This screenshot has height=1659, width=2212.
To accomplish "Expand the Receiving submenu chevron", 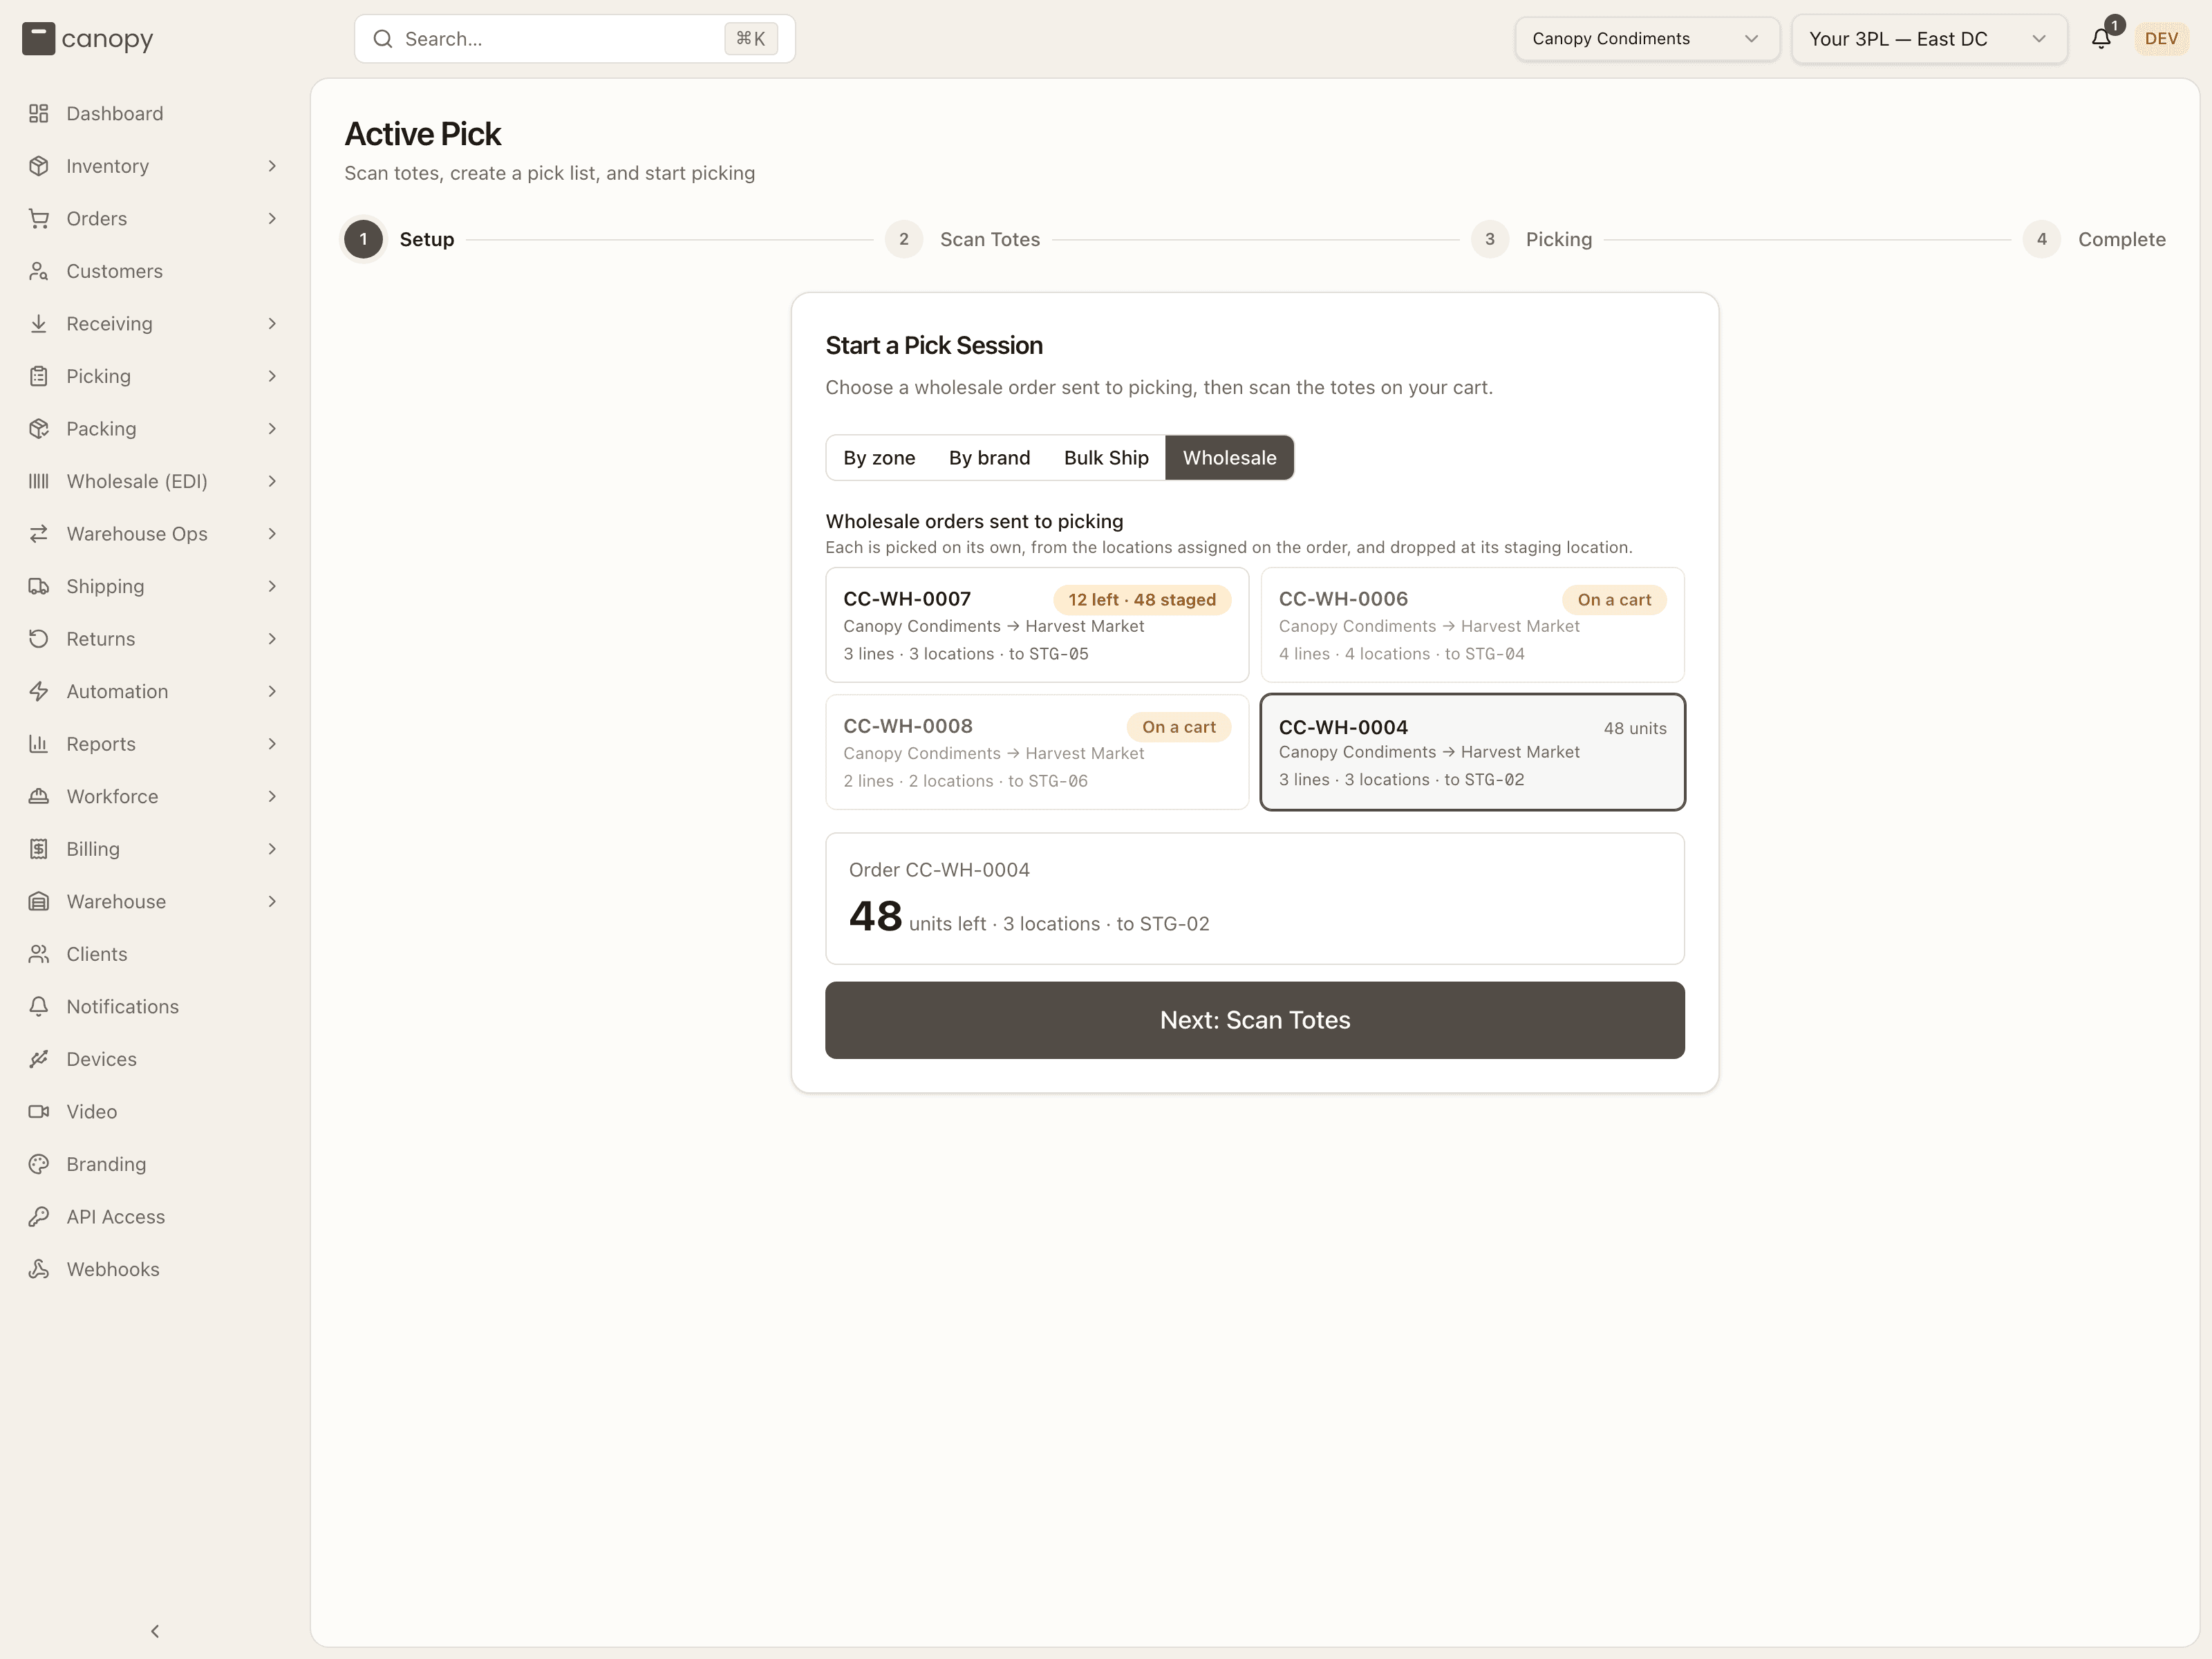I will click(x=272, y=324).
